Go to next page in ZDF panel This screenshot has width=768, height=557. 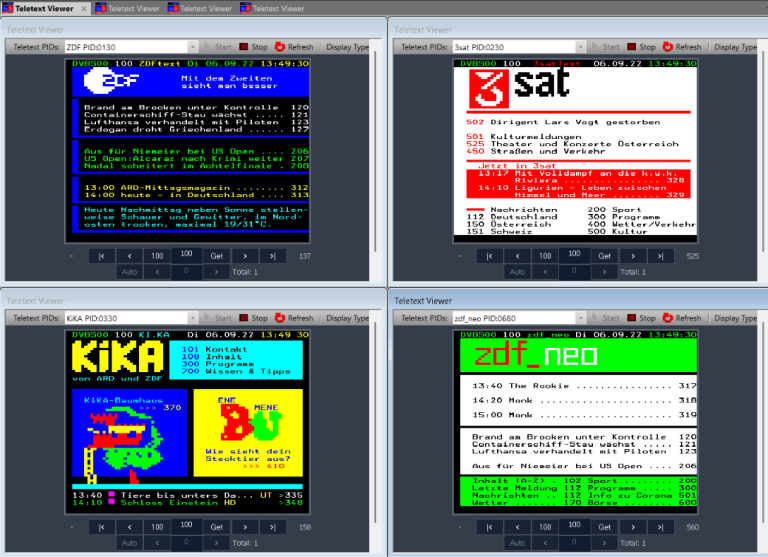pyautogui.click(x=245, y=256)
